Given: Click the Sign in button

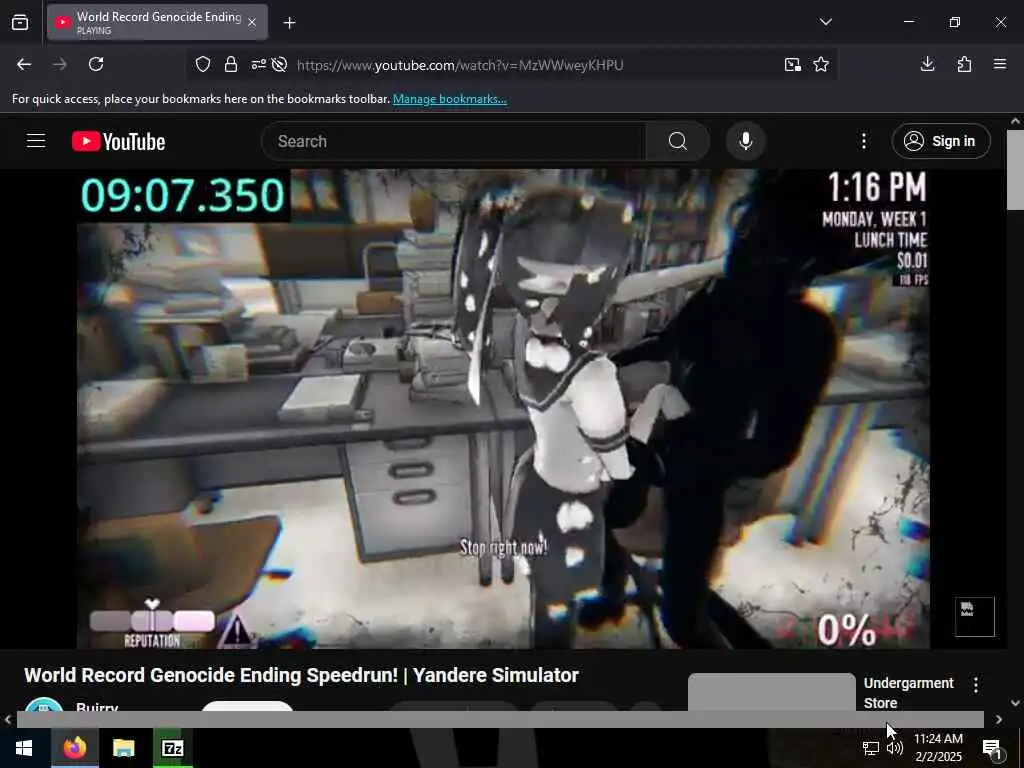Looking at the screenshot, I should 941,141.
